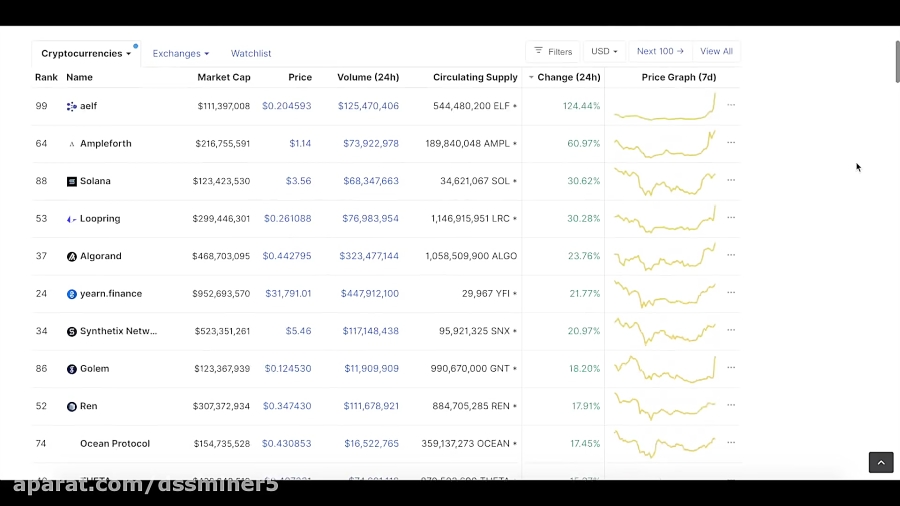The image size is (900, 506).
Task: Click the filter funnel icon
Action: click(x=538, y=51)
